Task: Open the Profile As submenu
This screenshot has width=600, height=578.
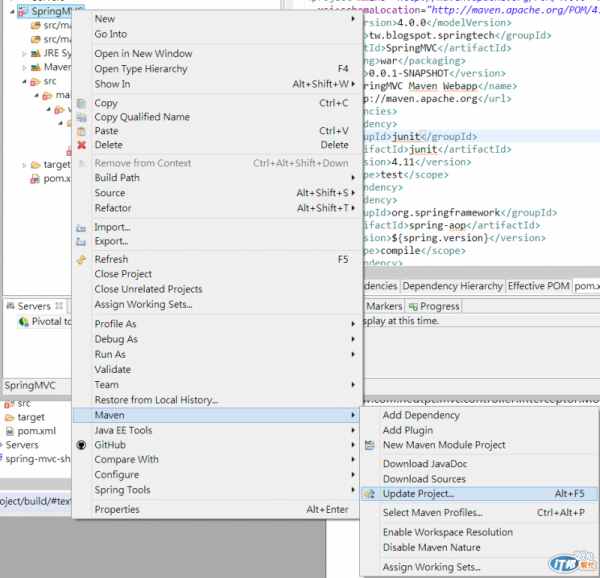Action: pos(215,324)
